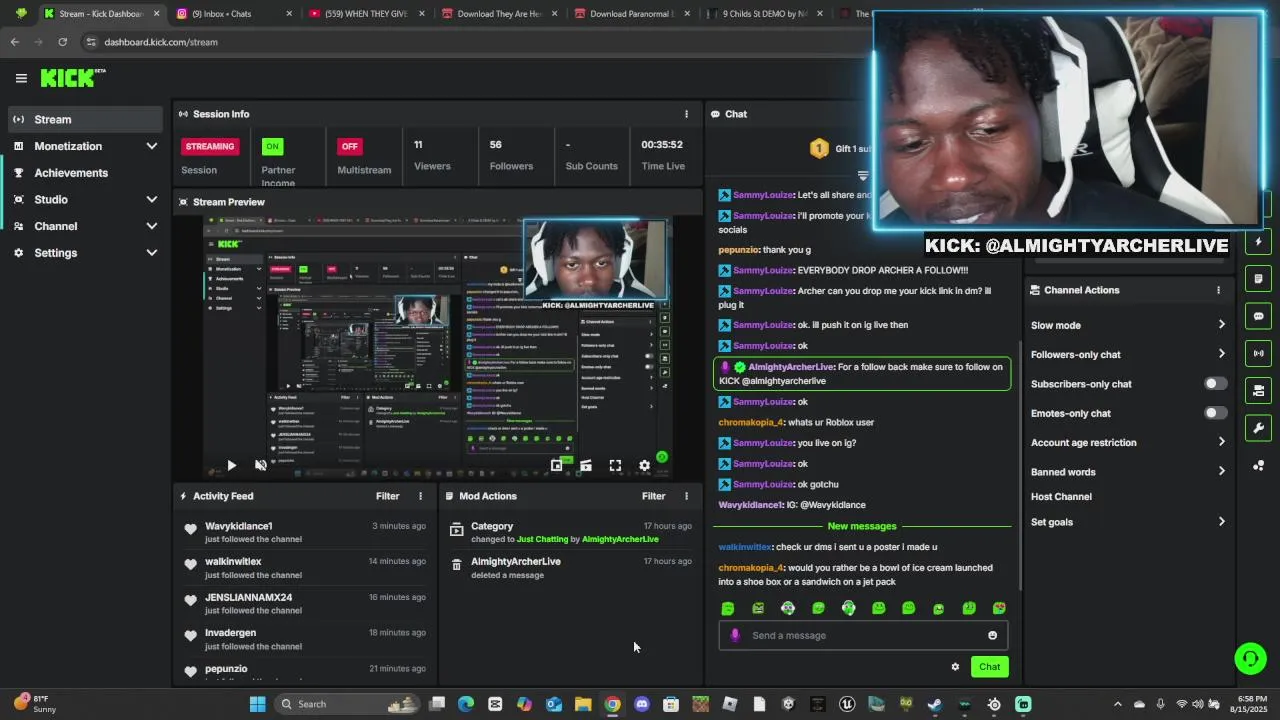Open the Set goals options arrow
1280x720 pixels.
[1221, 522]
